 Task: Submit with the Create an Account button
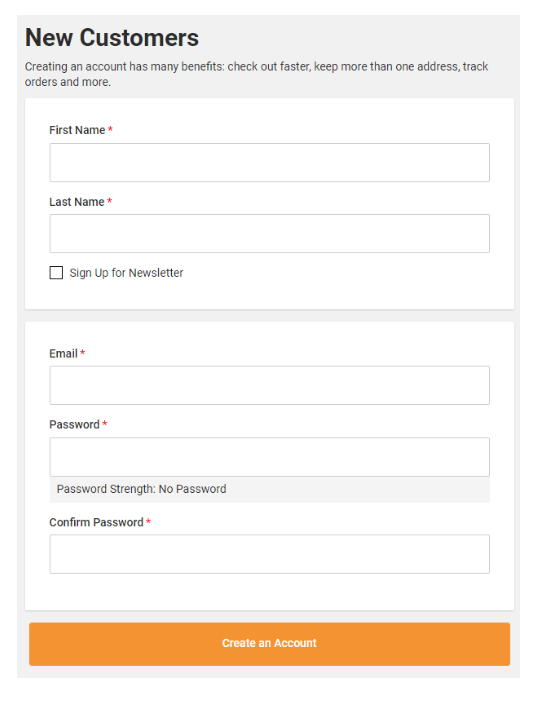[x=270, y=644]
